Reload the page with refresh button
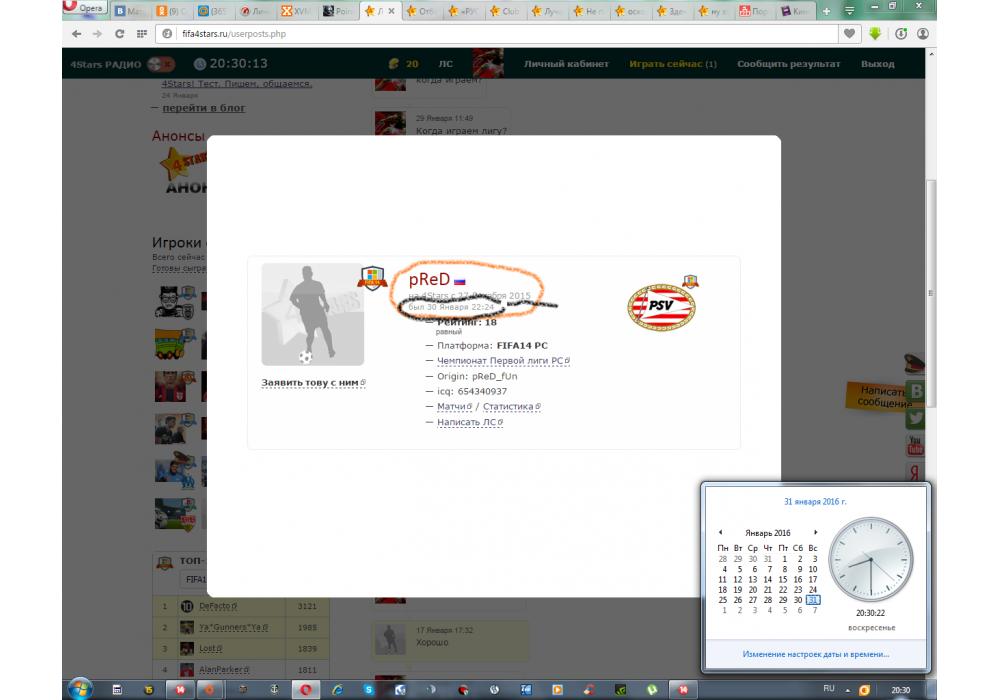 [x=119, y=33]
